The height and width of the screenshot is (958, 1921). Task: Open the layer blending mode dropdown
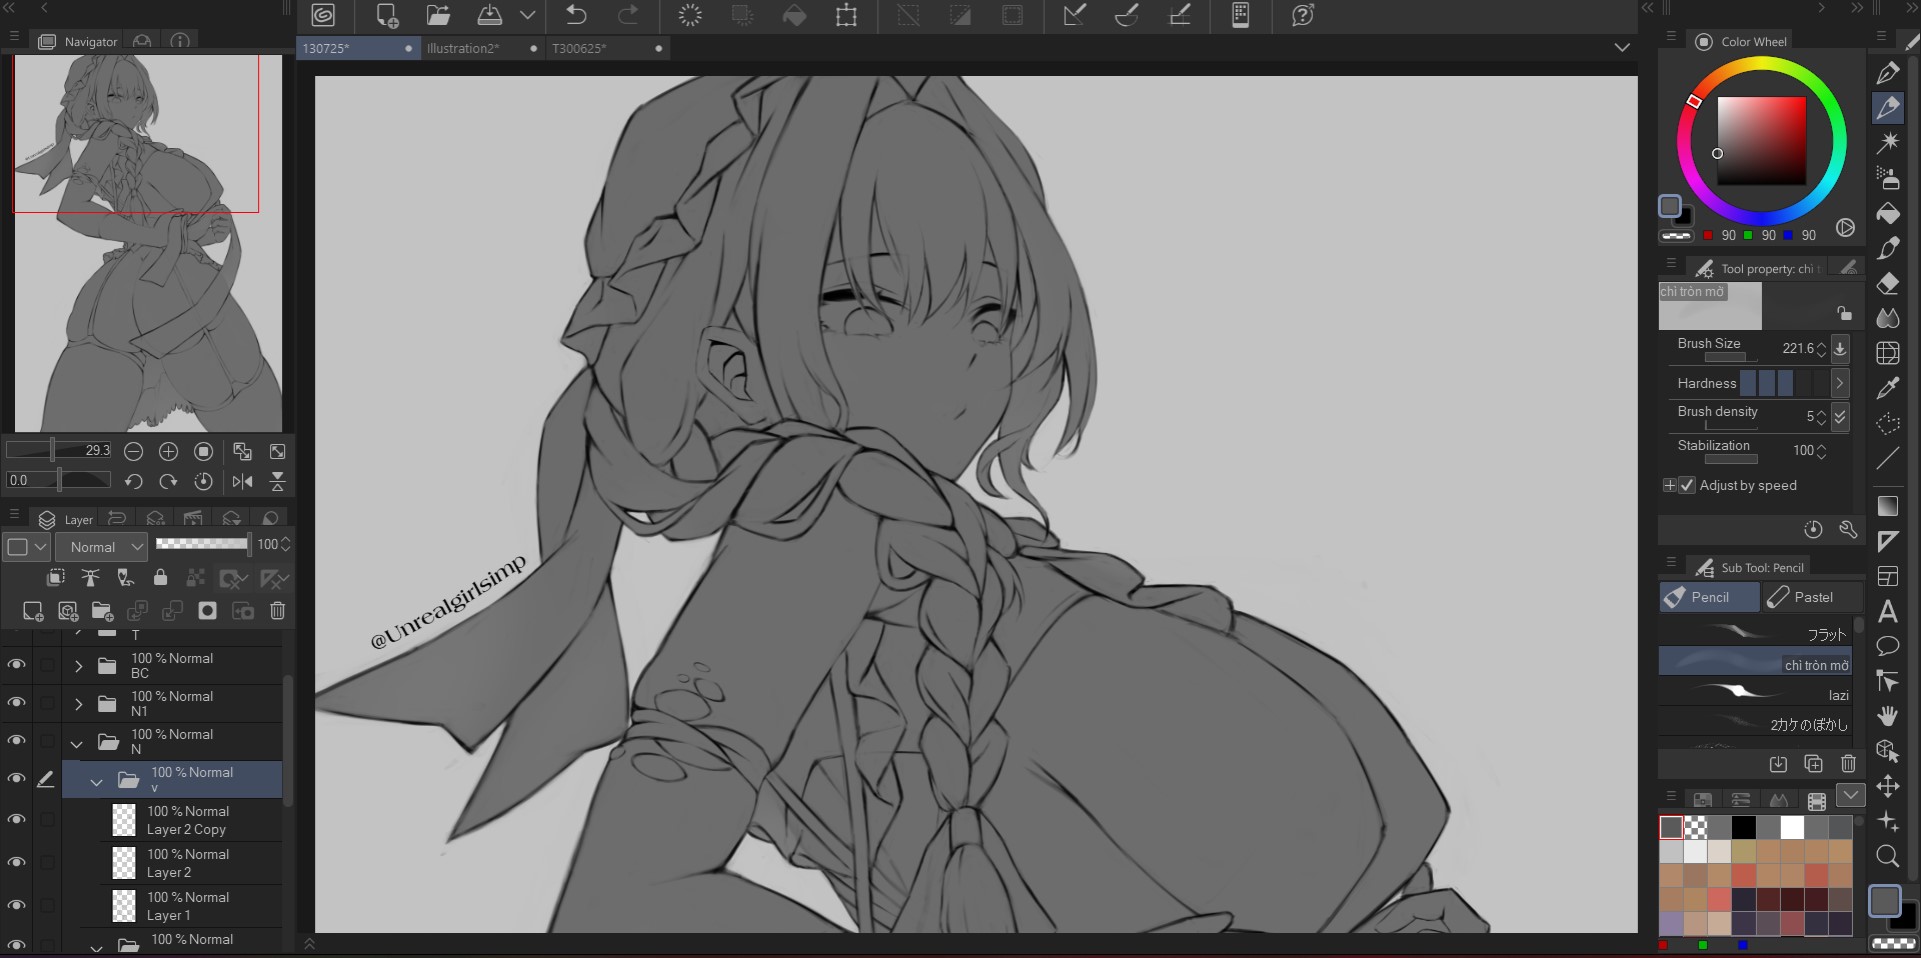pos(102,547)
